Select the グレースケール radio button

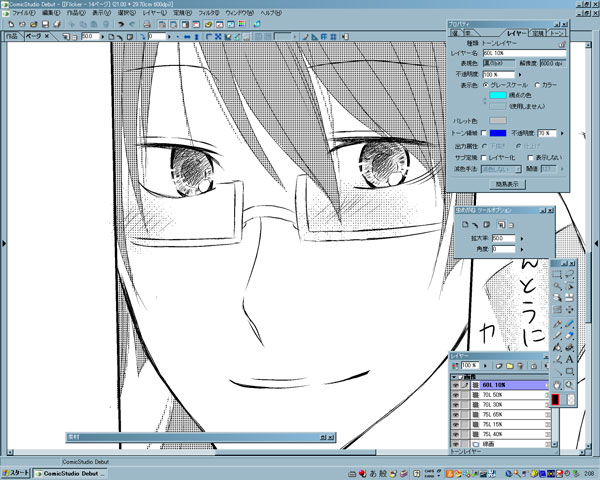pos(486,85)
